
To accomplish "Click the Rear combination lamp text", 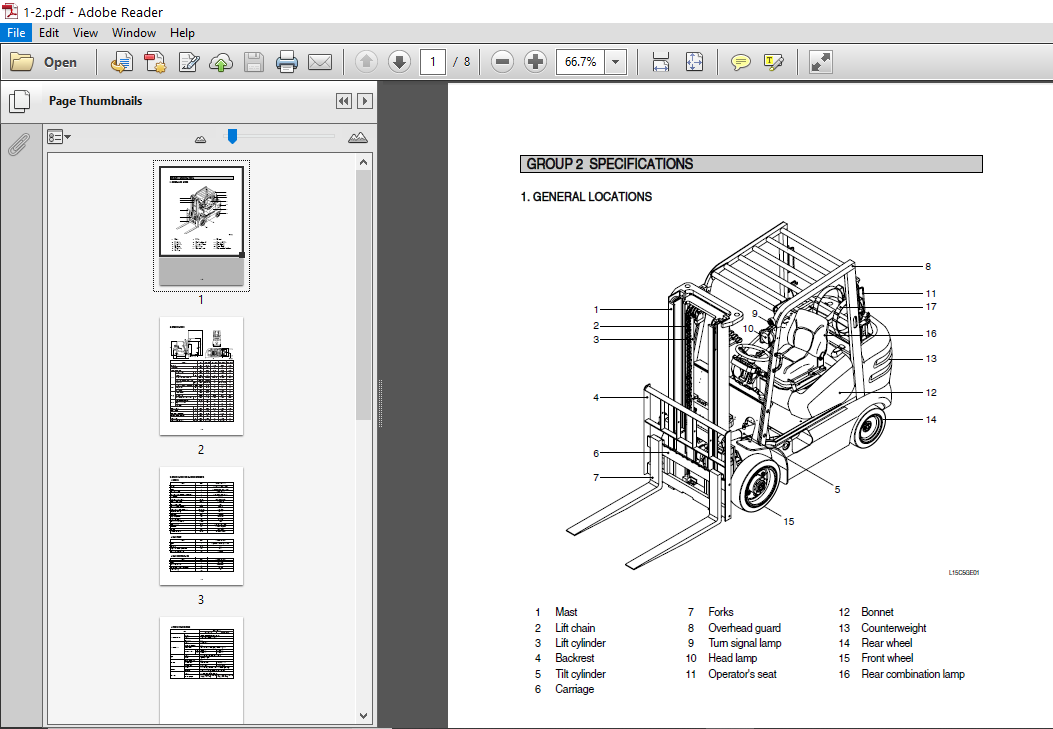I will [x=913, y=674].
